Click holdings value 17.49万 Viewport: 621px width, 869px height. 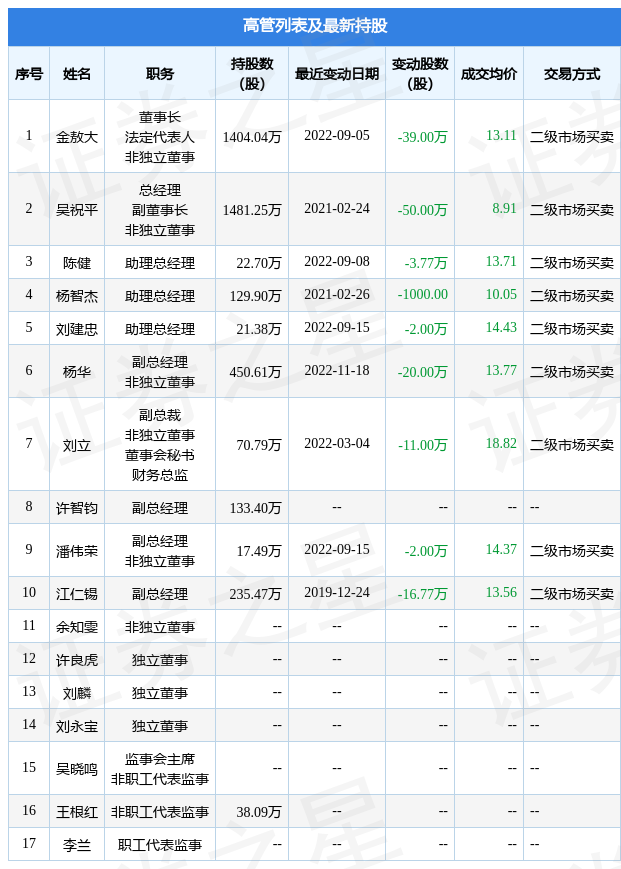pos(259,551)
